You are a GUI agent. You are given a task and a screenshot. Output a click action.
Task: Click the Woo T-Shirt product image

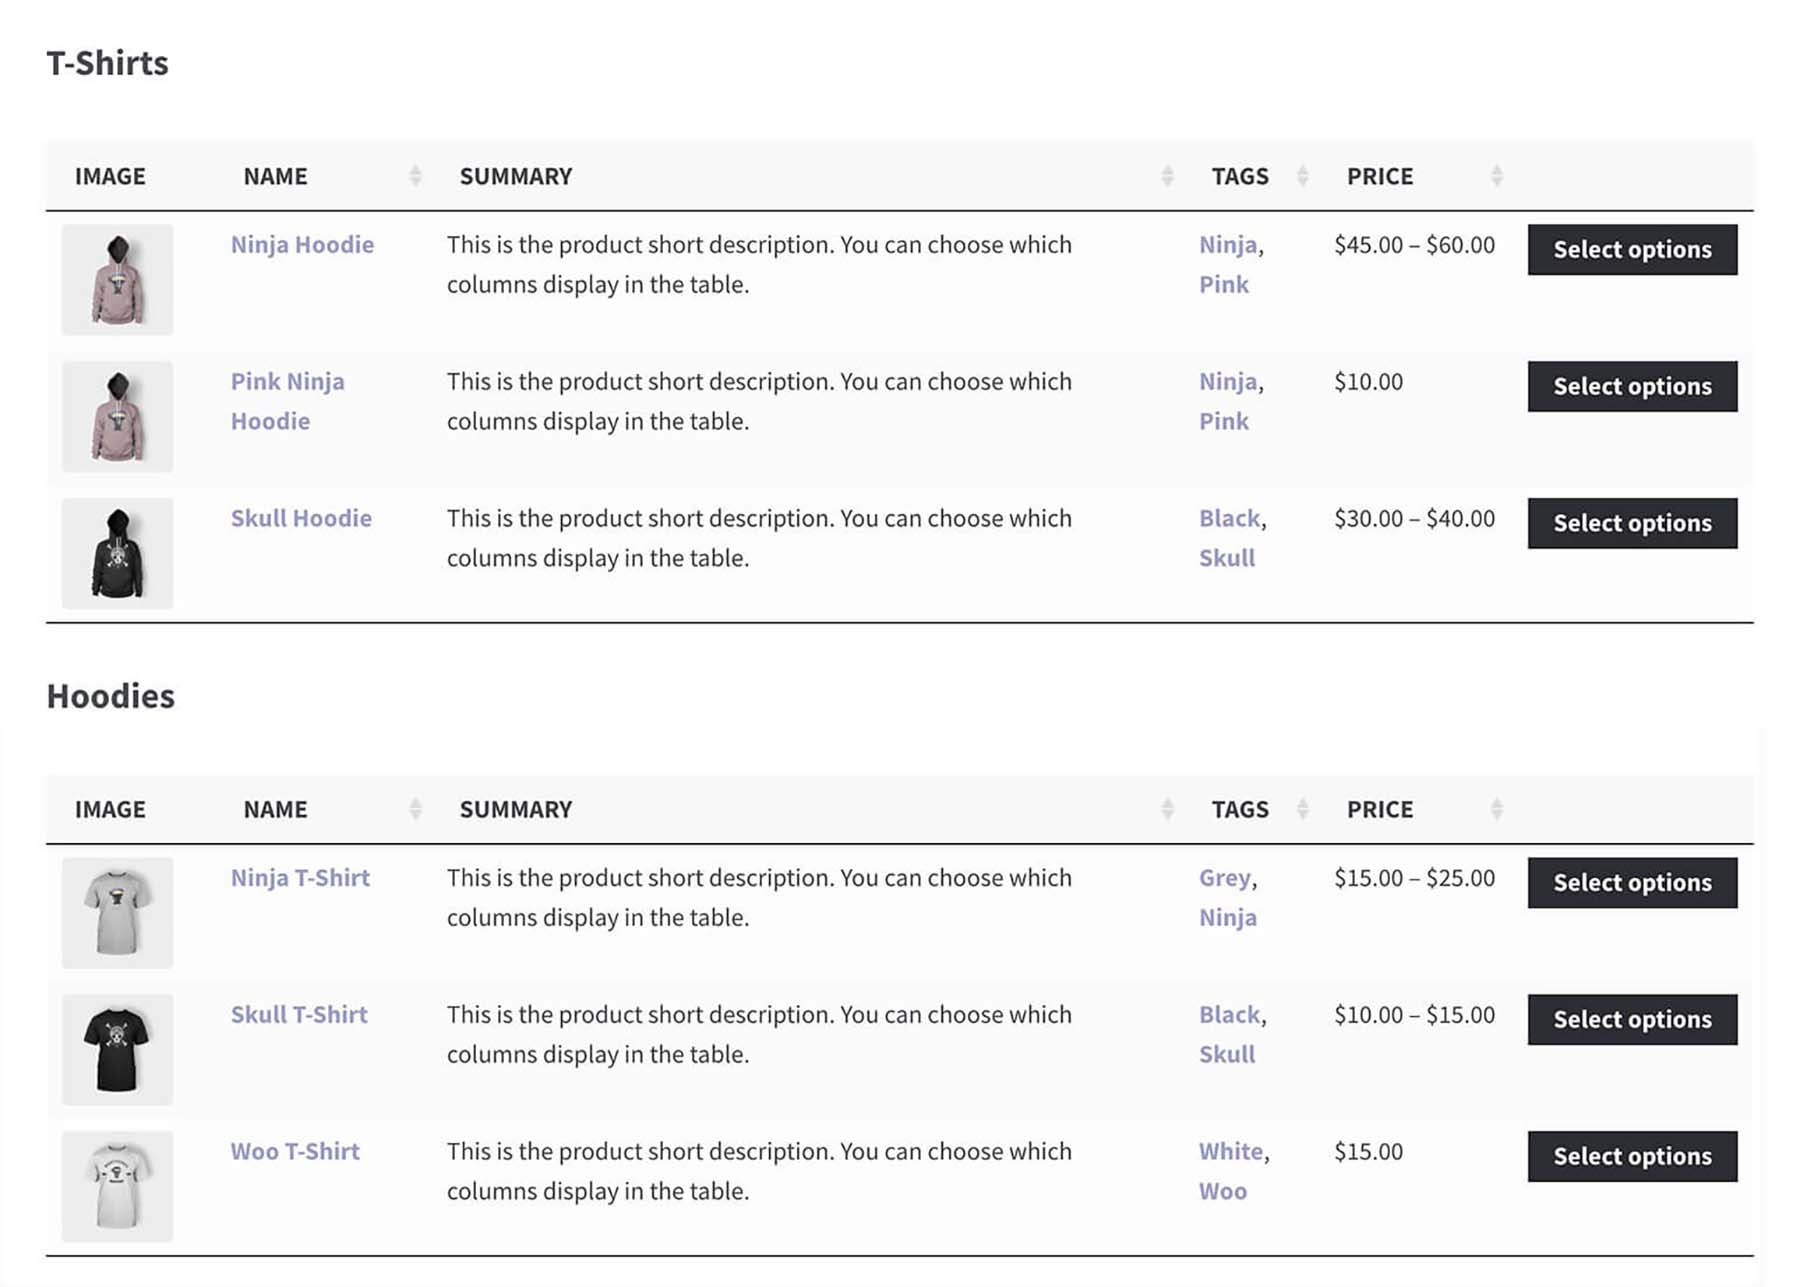(117, 1186)
